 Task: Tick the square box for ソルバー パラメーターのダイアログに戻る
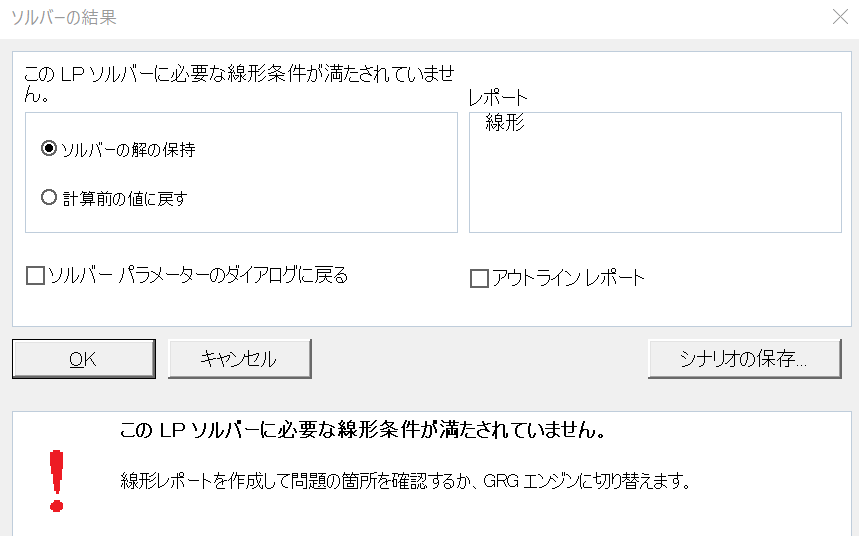click(x=35, y=276)
